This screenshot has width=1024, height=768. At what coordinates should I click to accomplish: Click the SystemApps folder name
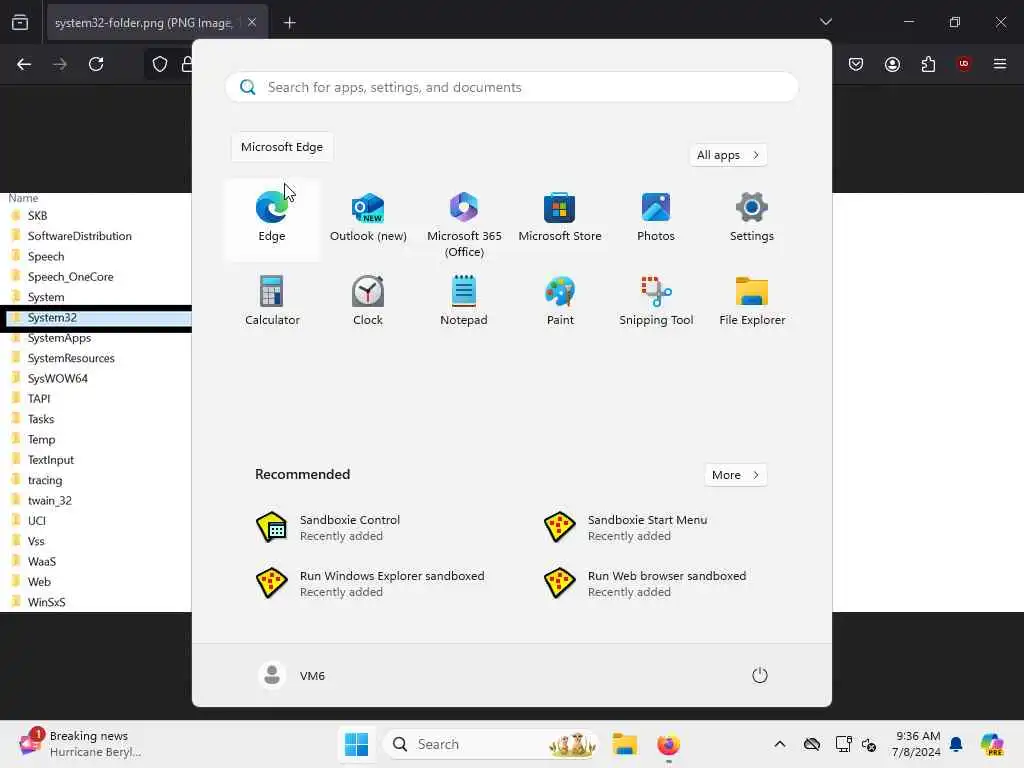[59, 338]
